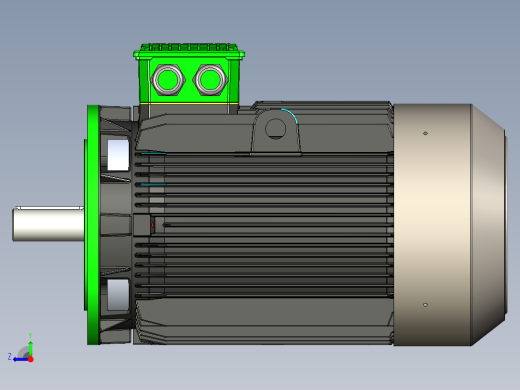Select the left cable gland on the terminal box

coord(167,80)
